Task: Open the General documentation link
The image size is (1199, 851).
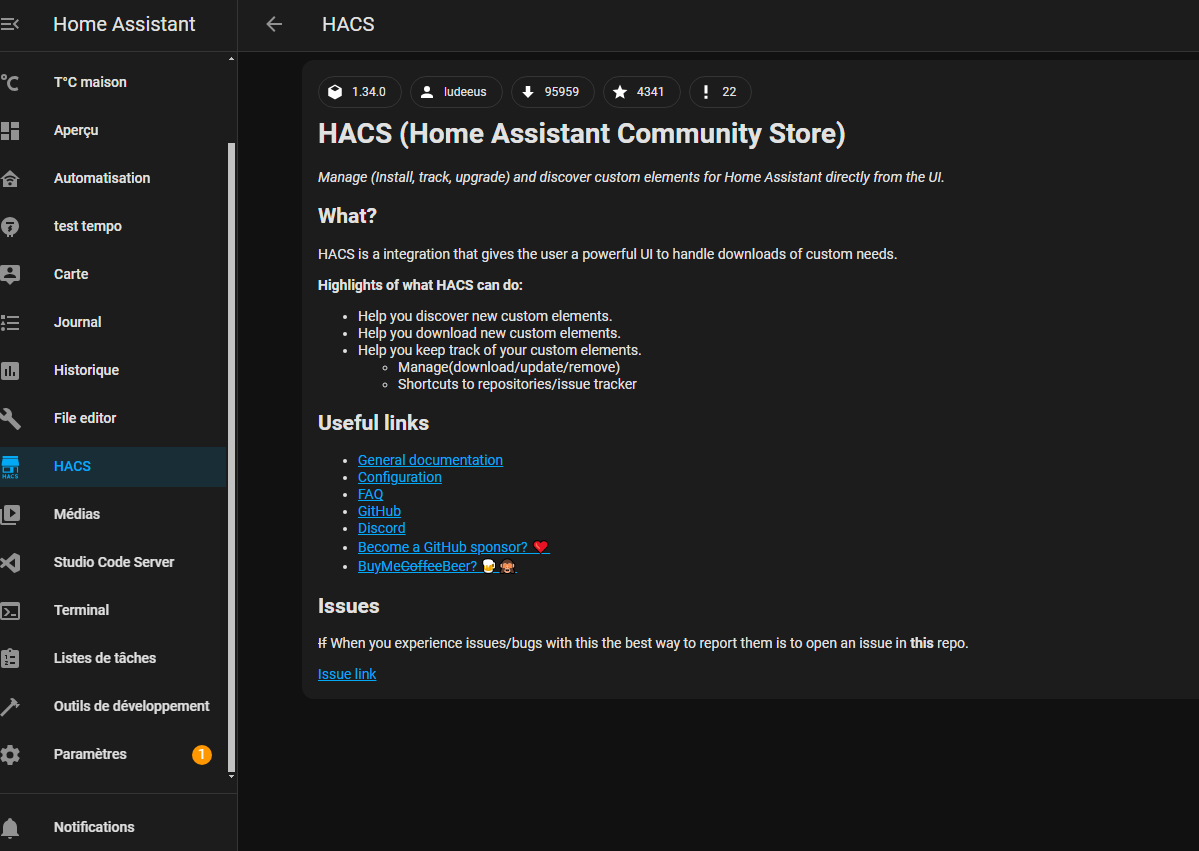Action: [430, 459]
